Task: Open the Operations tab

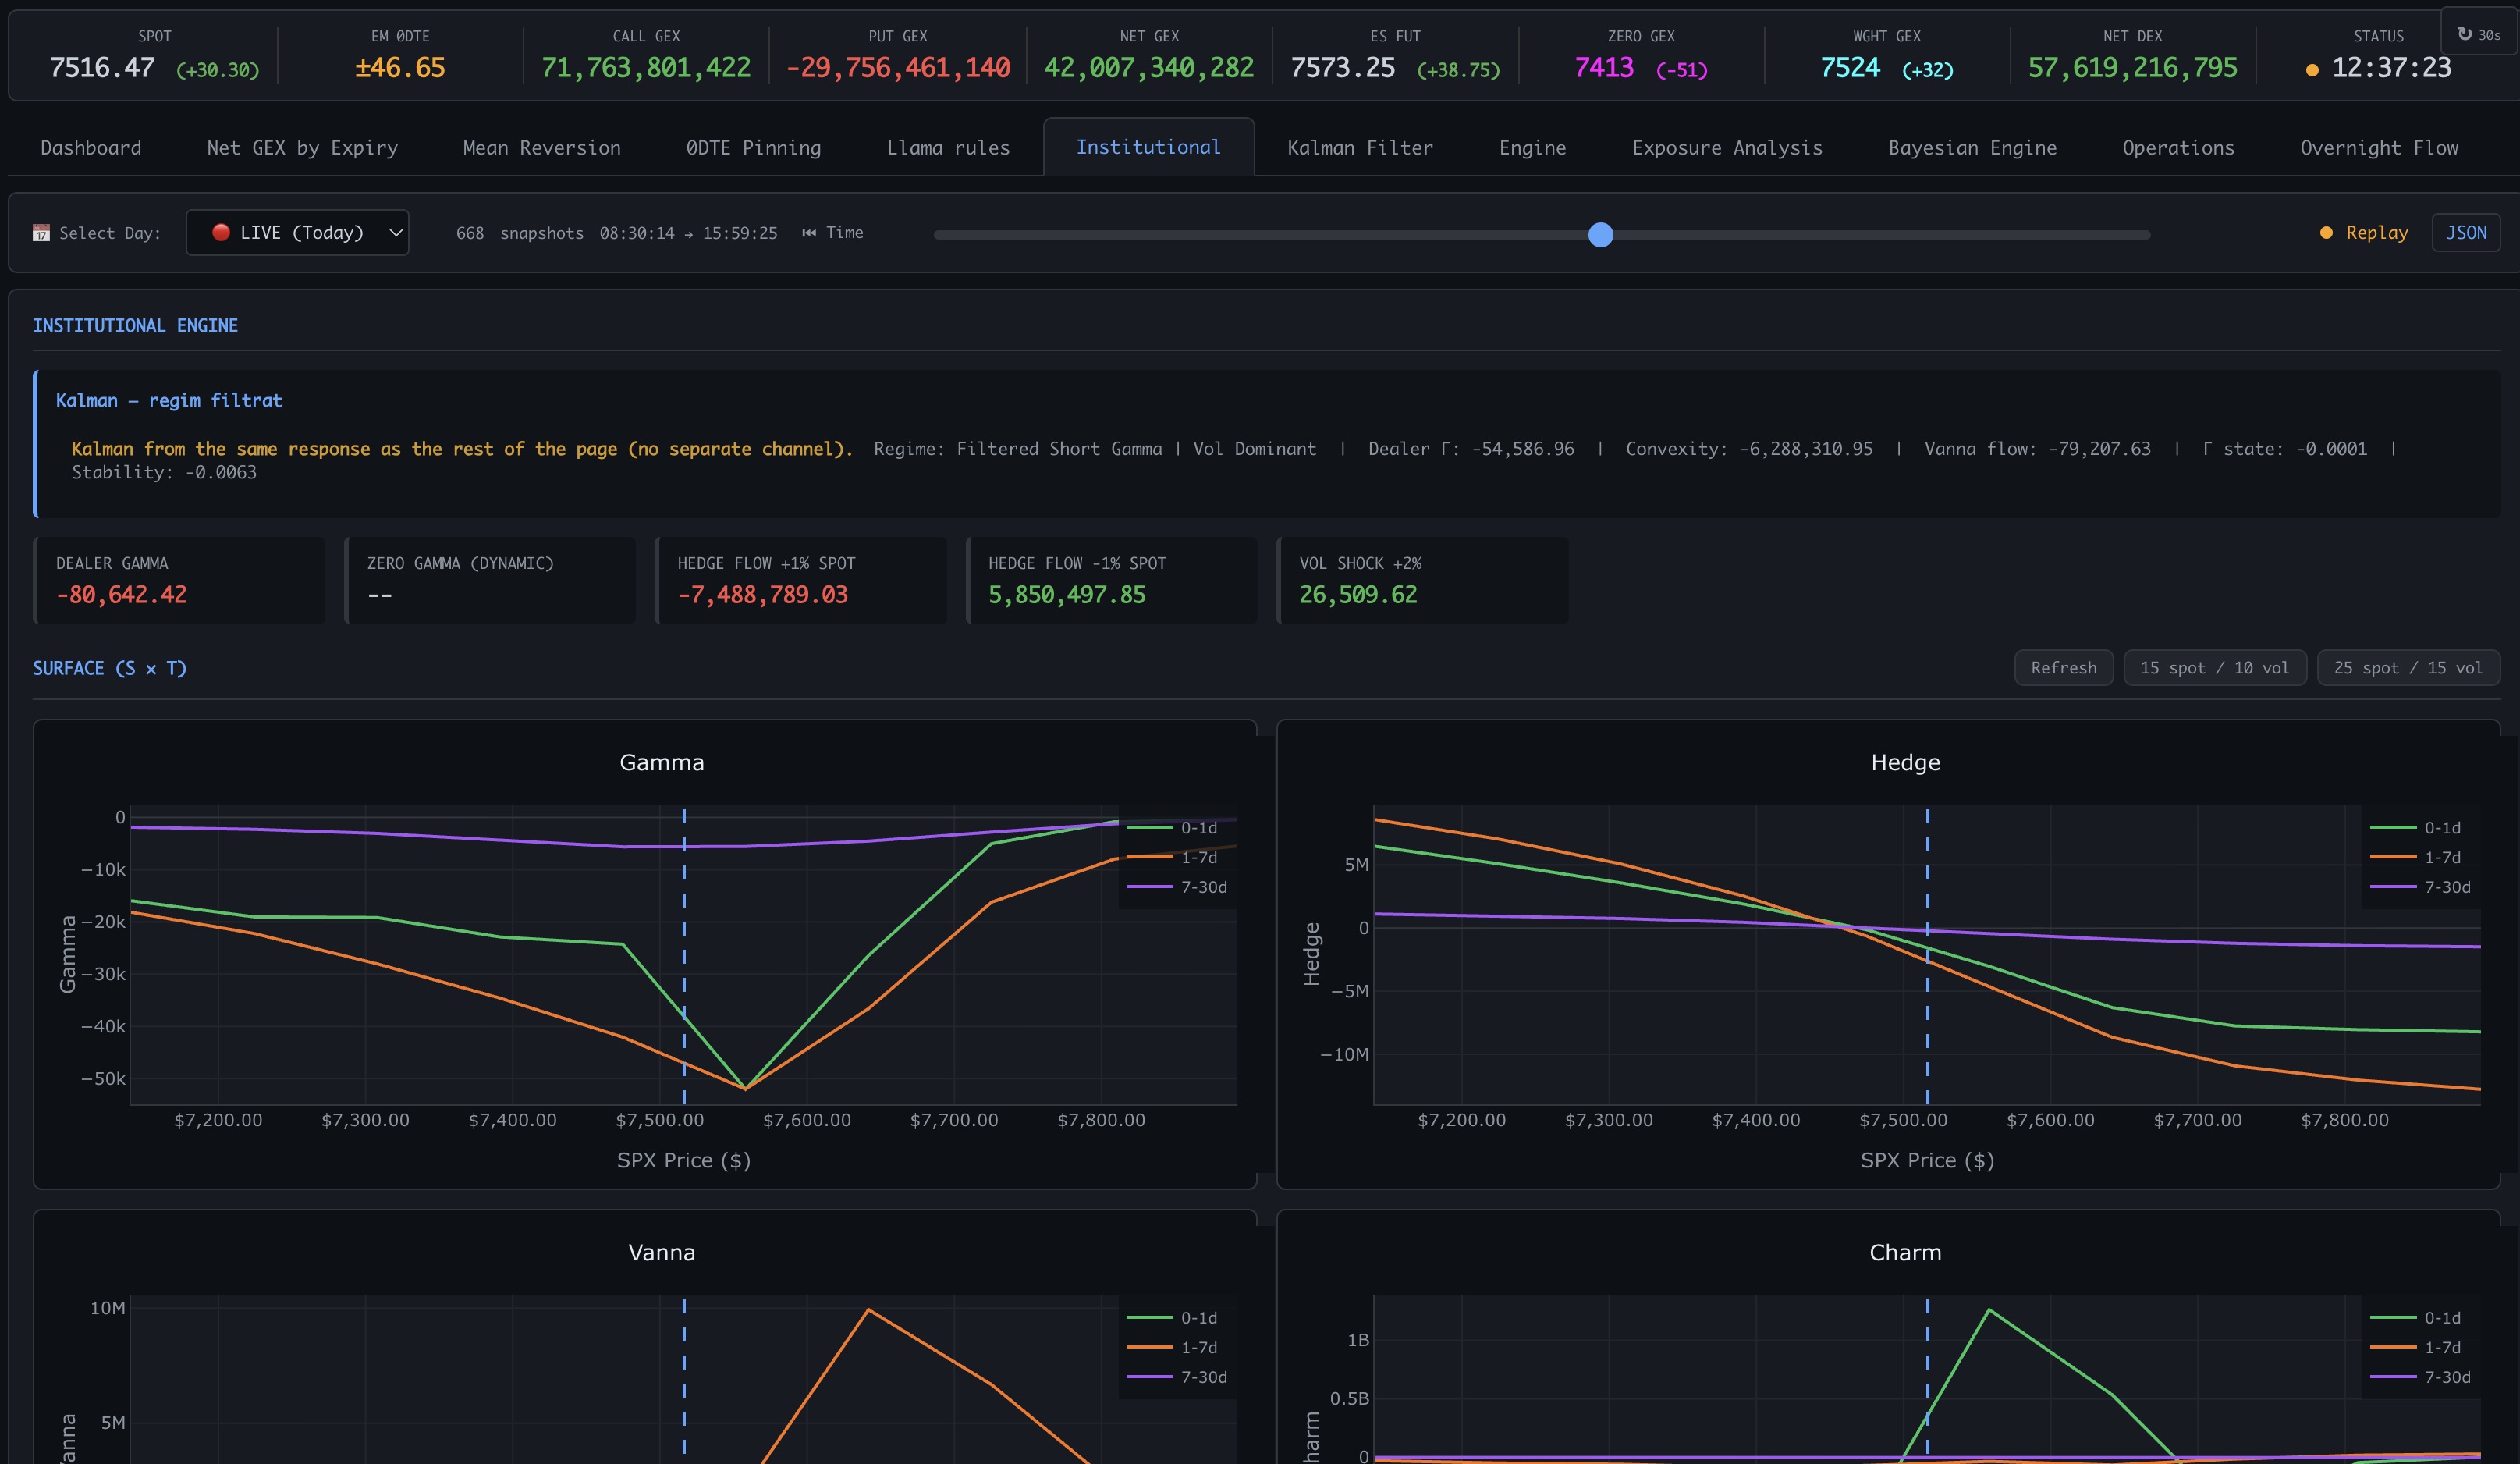Action: click(x=2178, y=148)
